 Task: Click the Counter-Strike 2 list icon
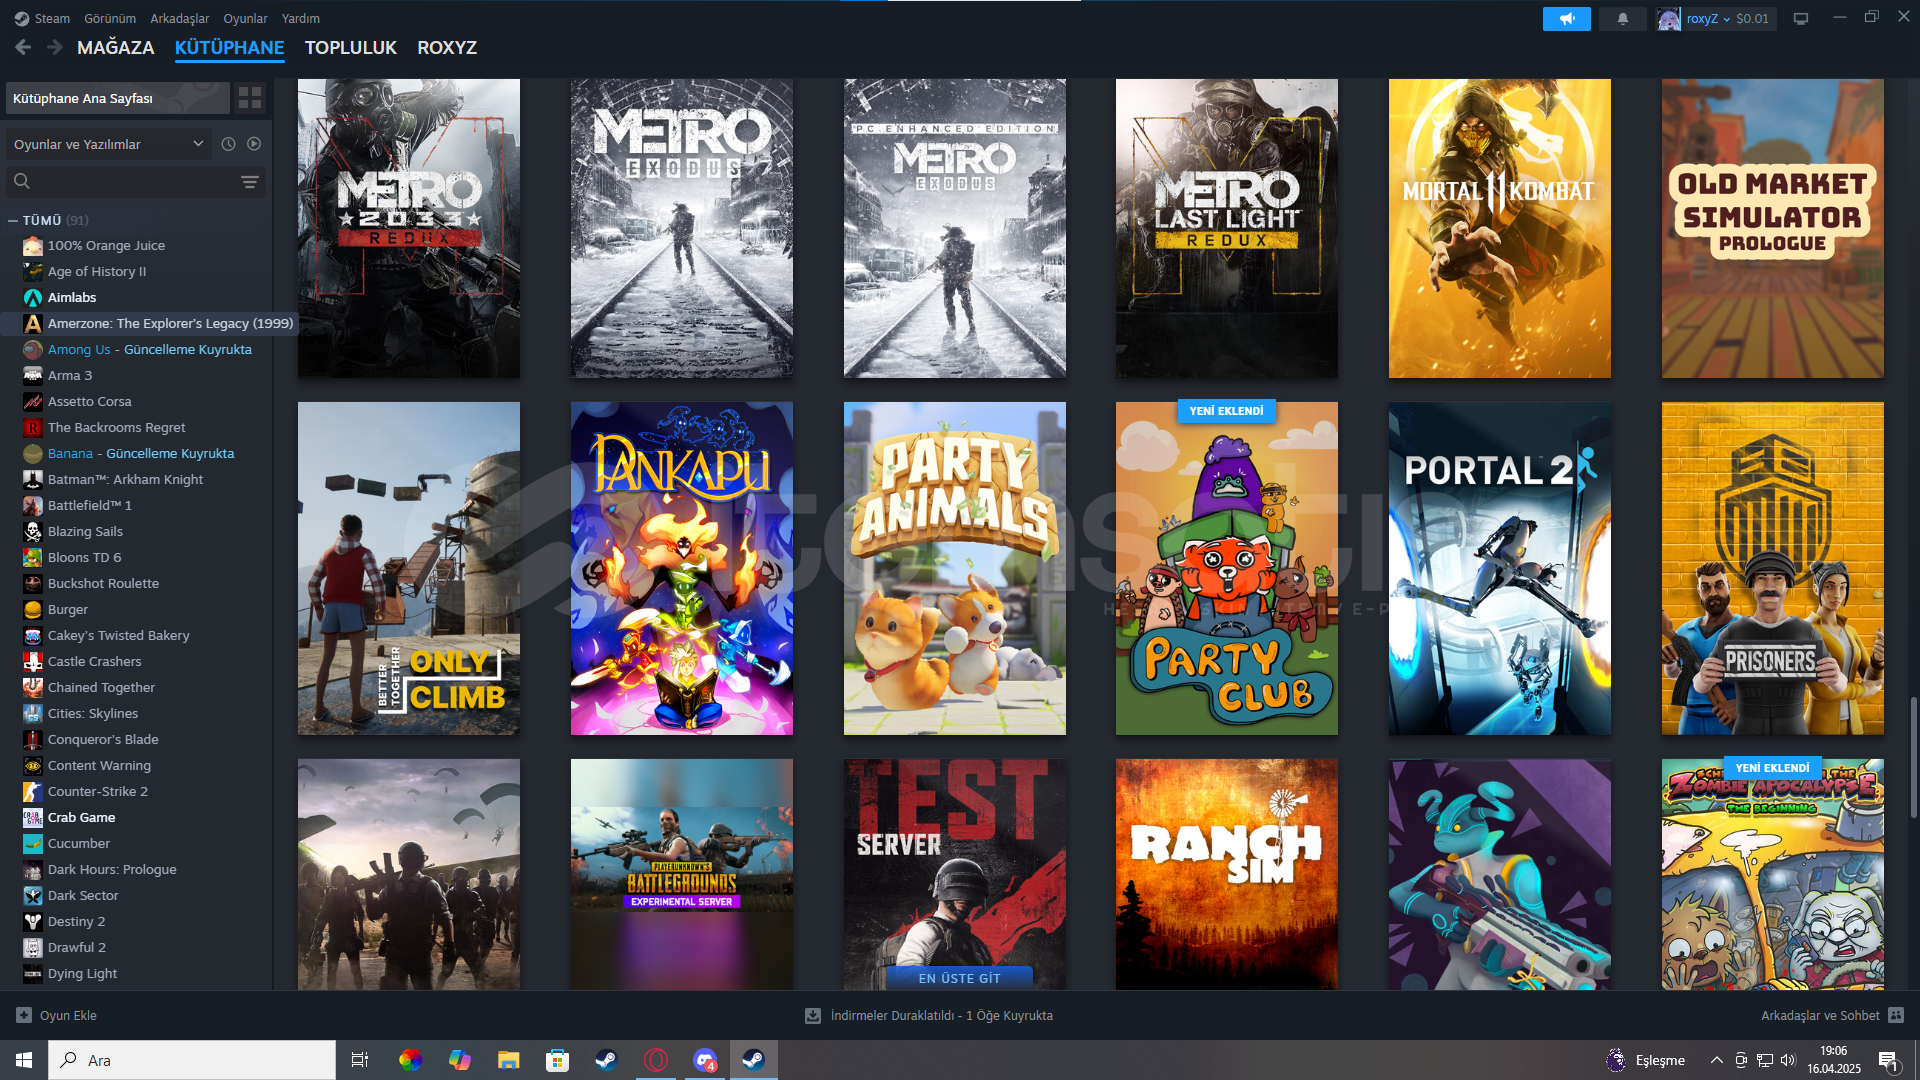point(33,792)
